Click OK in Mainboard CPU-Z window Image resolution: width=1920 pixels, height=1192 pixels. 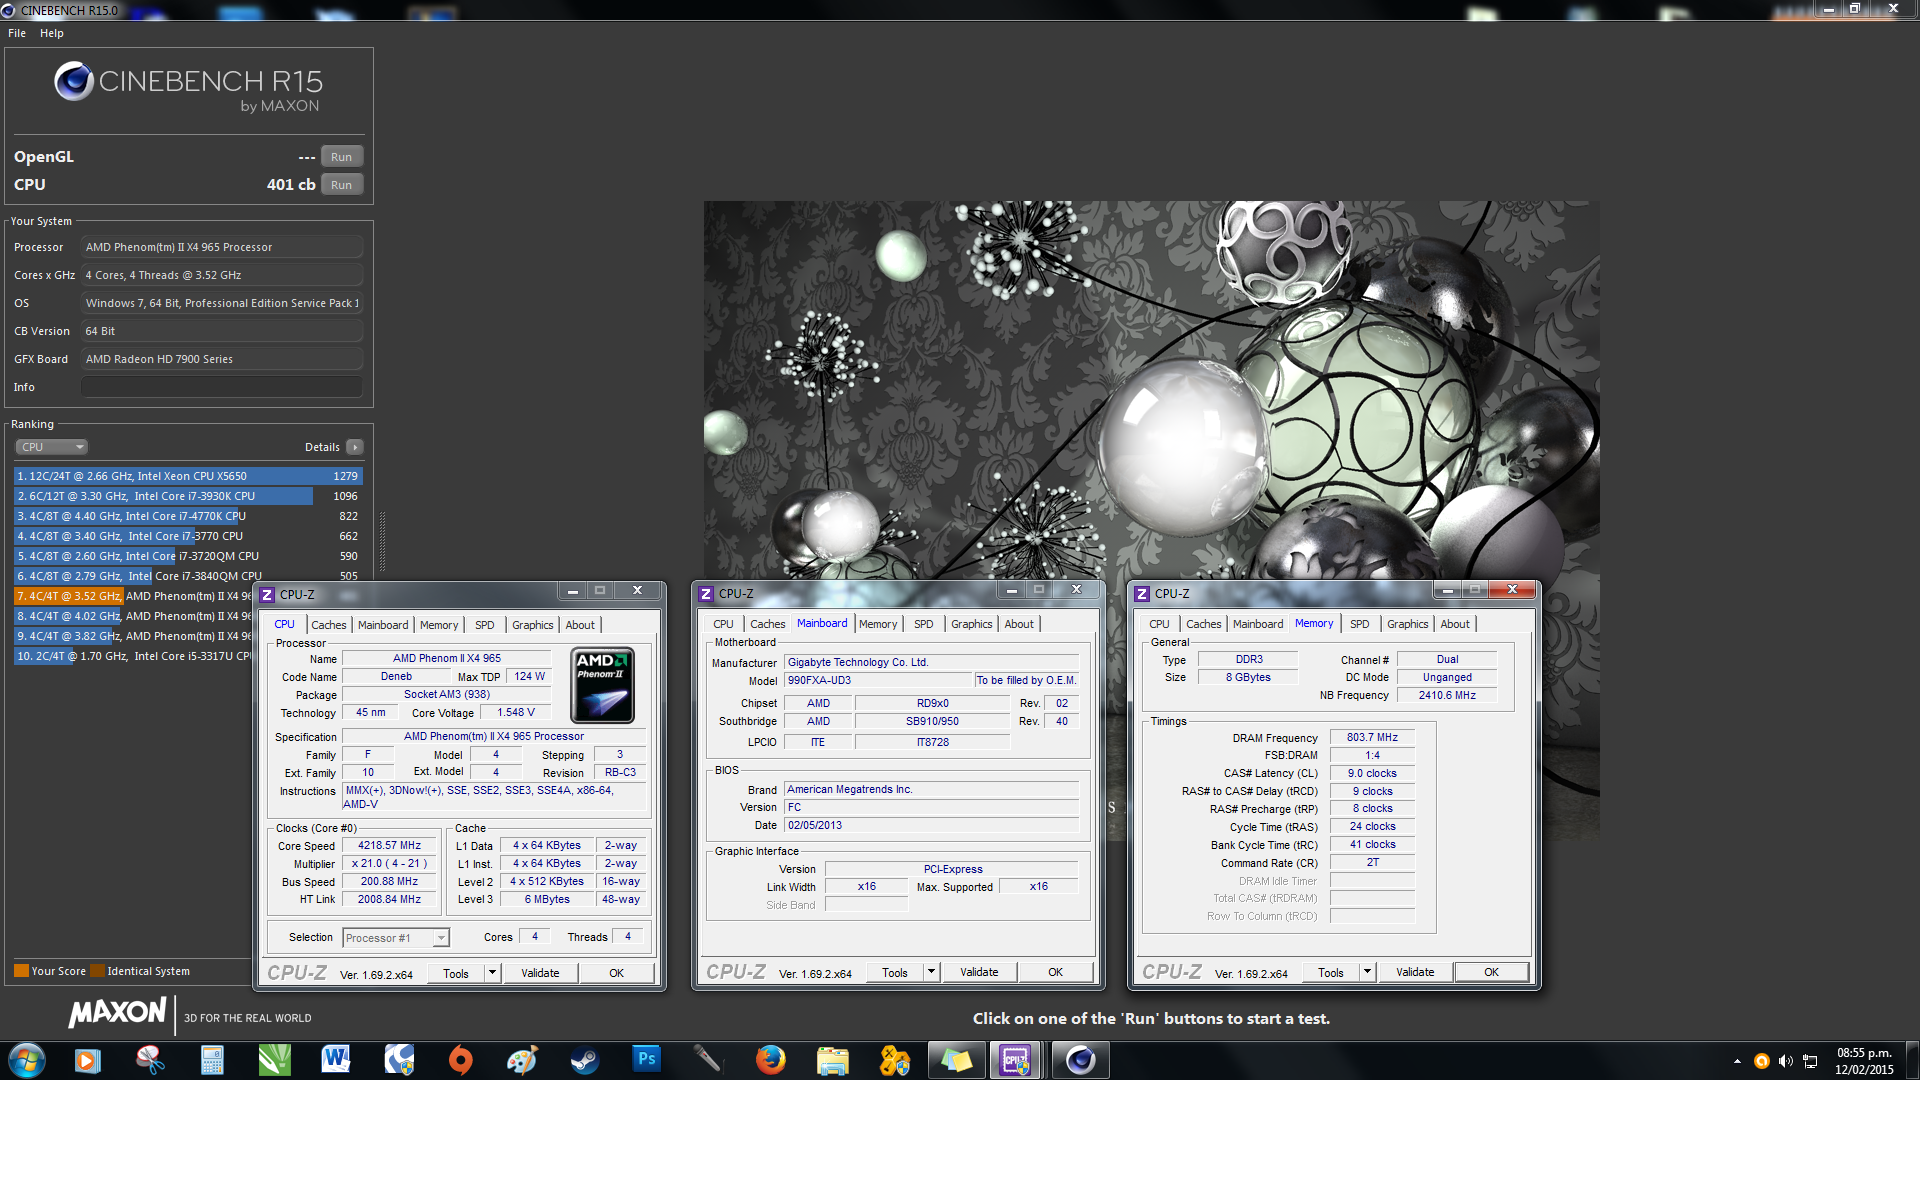[x=1055, y=972]
